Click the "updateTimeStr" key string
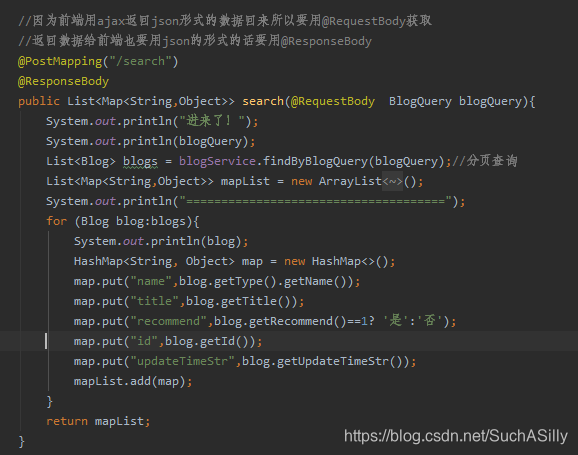 pos(182,361)
